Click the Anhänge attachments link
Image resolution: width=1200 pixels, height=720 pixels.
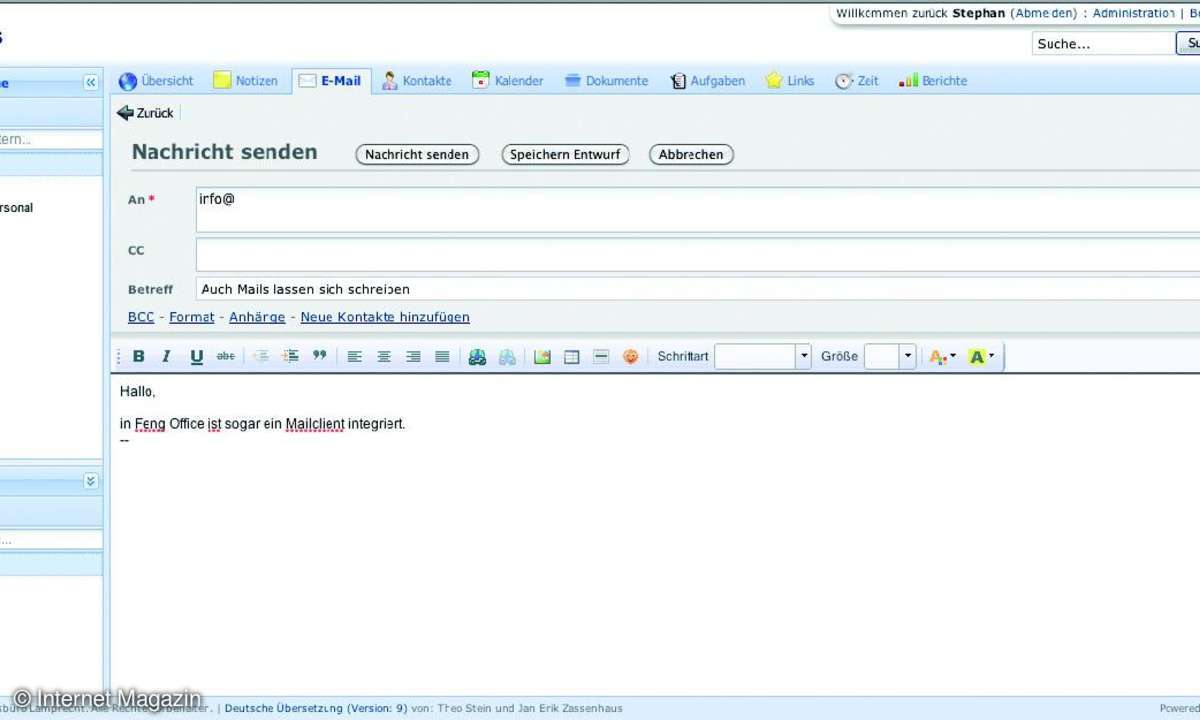click(x=257, y=317)
